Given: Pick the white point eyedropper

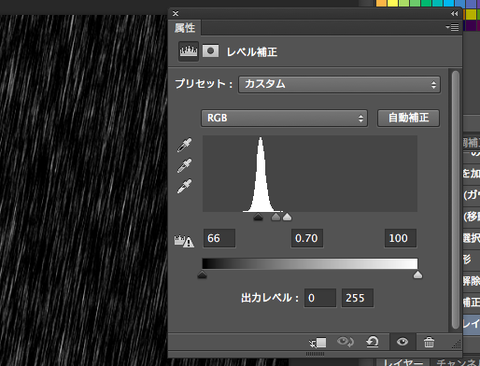Looking at the screenshot, I should [x=184, y=186].
